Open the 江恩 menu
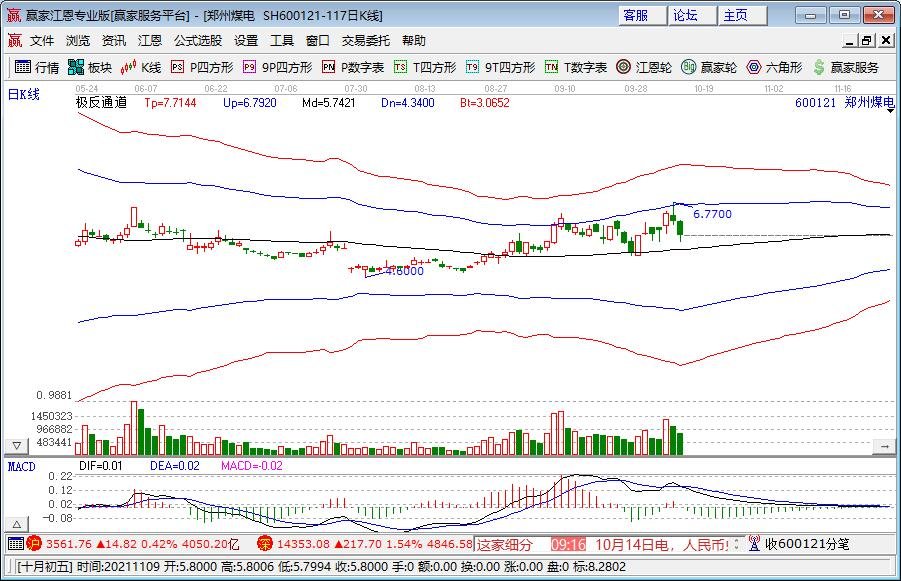 148,40
